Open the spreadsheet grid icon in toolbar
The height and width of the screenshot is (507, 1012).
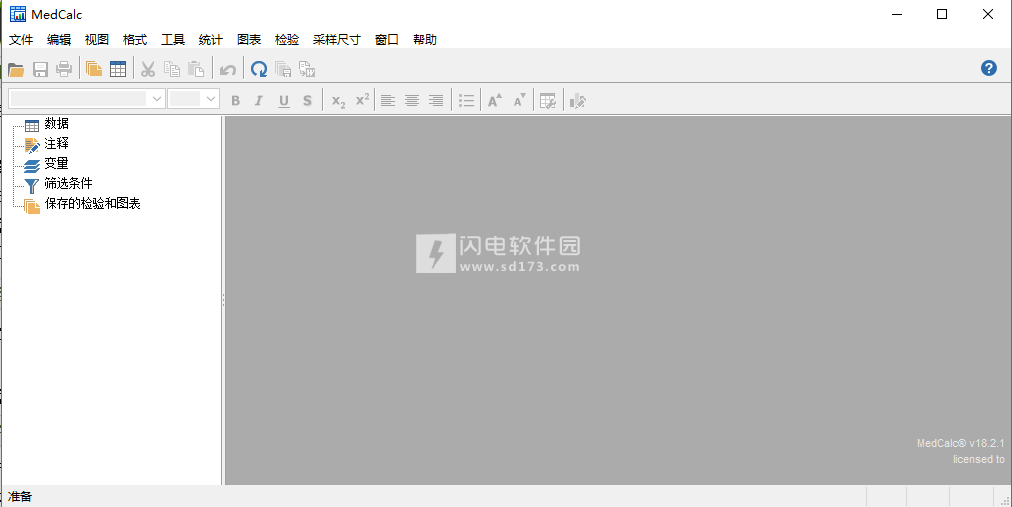pyautogui.click(x=117, y=69)
